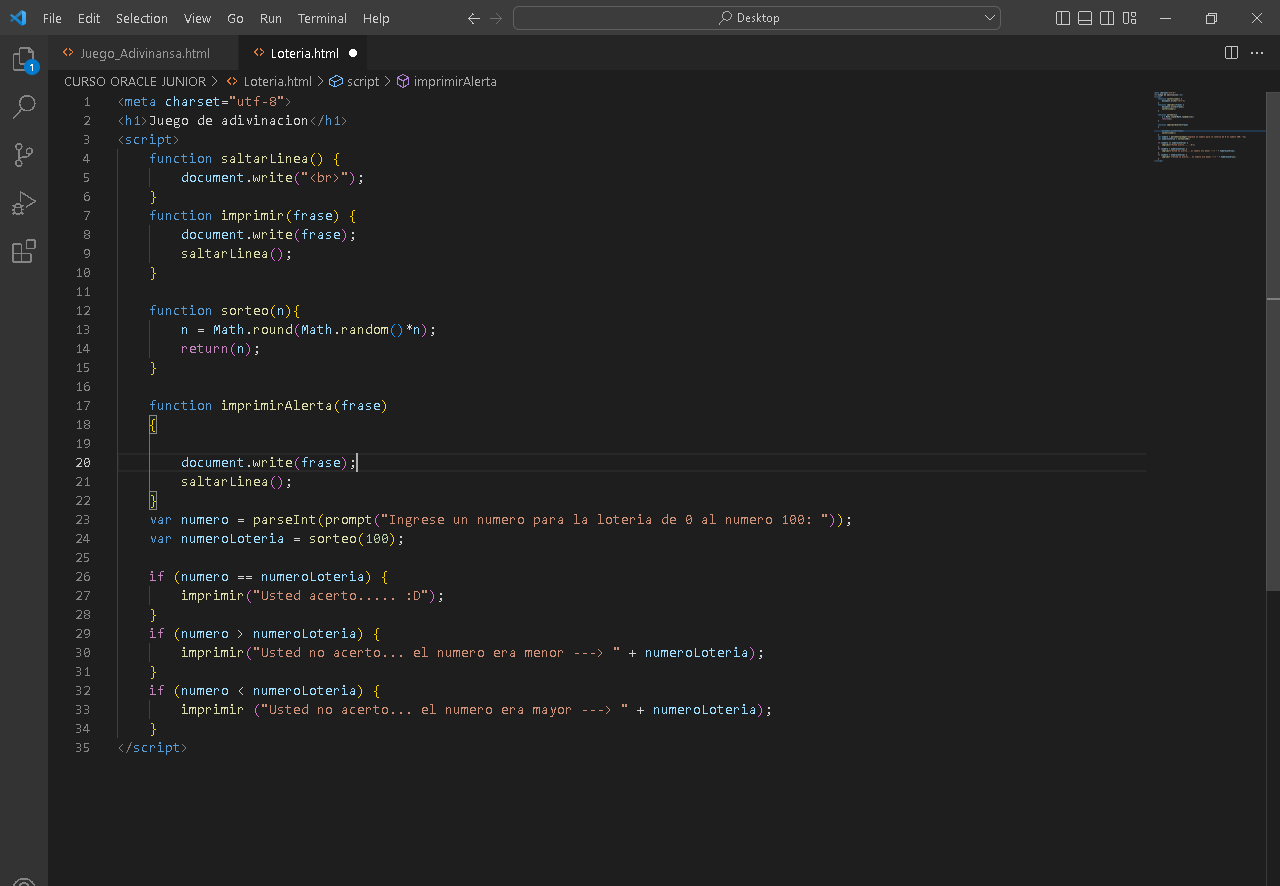Click line number 26 in the gutter
This screenshot has height=886, width=1280.
pos(82,576)
